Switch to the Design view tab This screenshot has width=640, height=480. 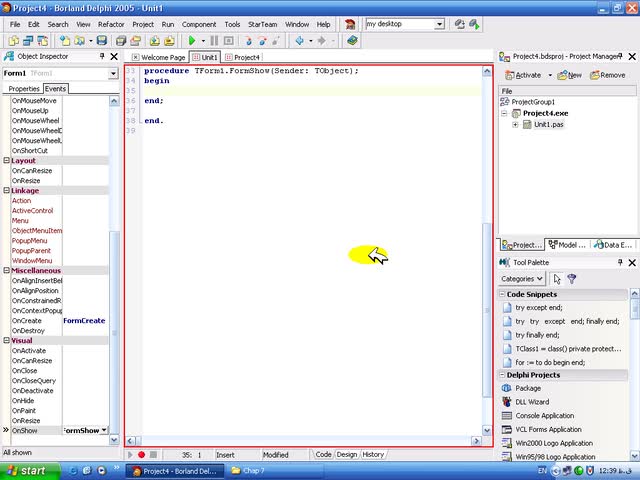click(347, 454)
